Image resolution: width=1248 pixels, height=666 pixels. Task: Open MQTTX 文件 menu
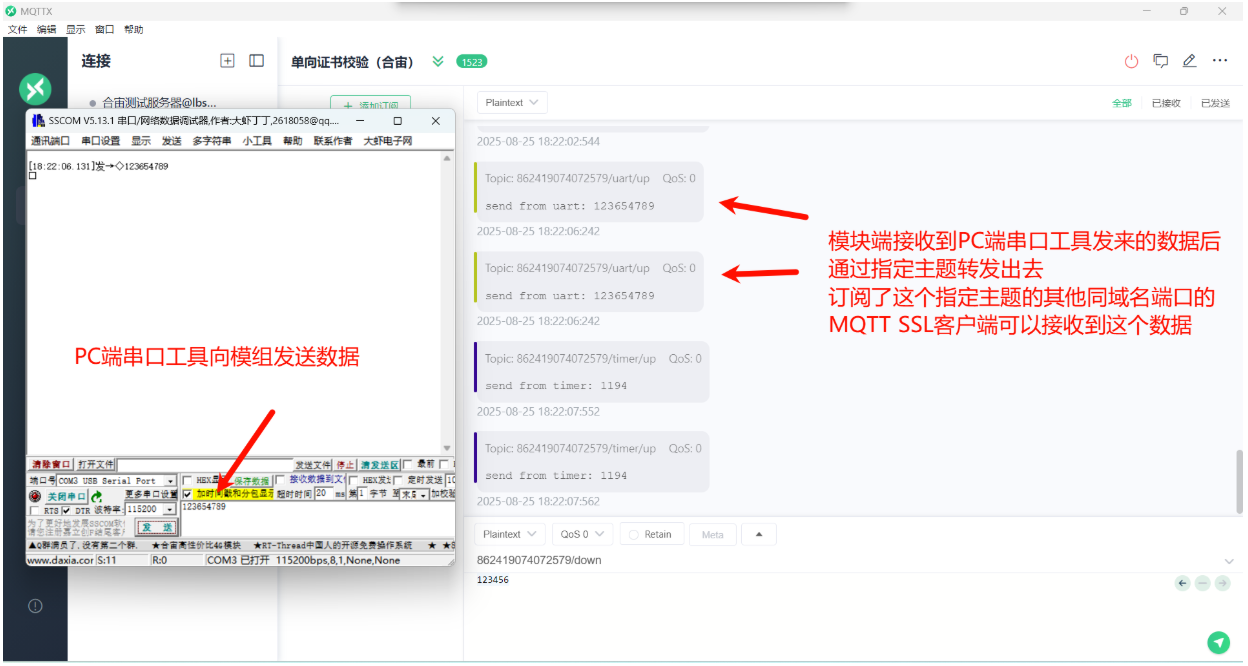pyautogui.click(x=17, y=30)
